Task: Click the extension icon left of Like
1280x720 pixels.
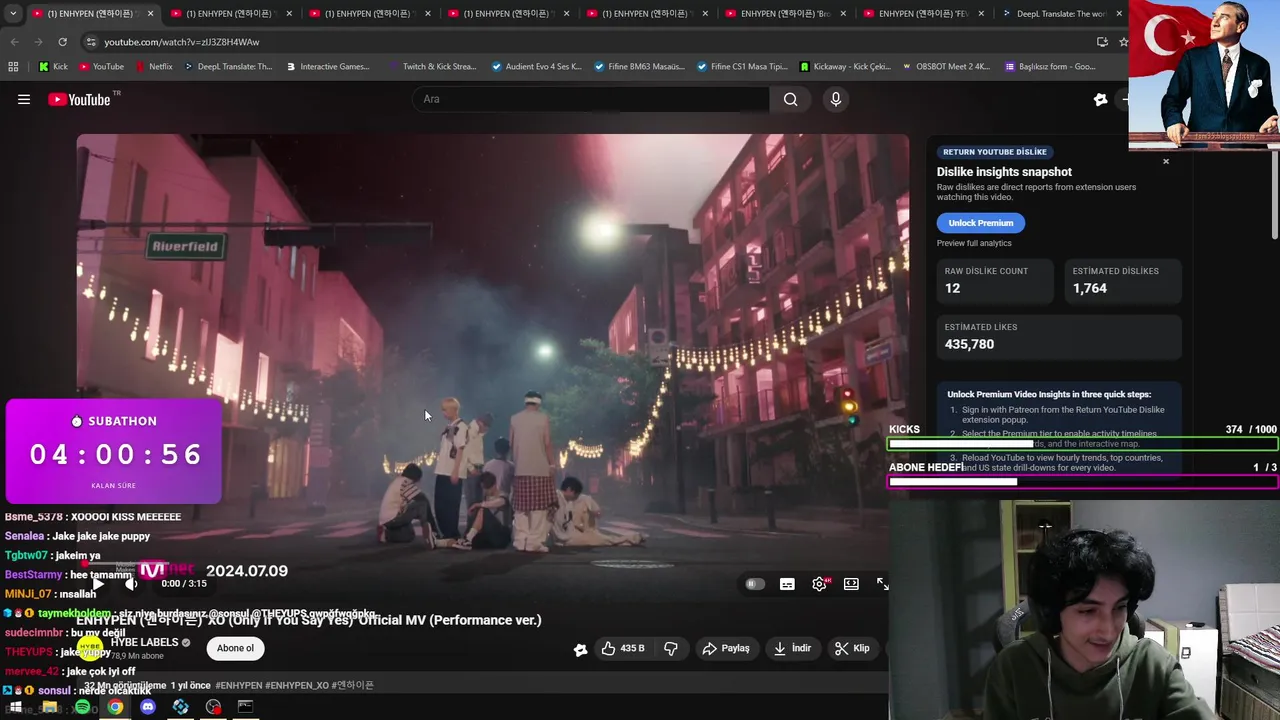Action: [x=580, y=649]
